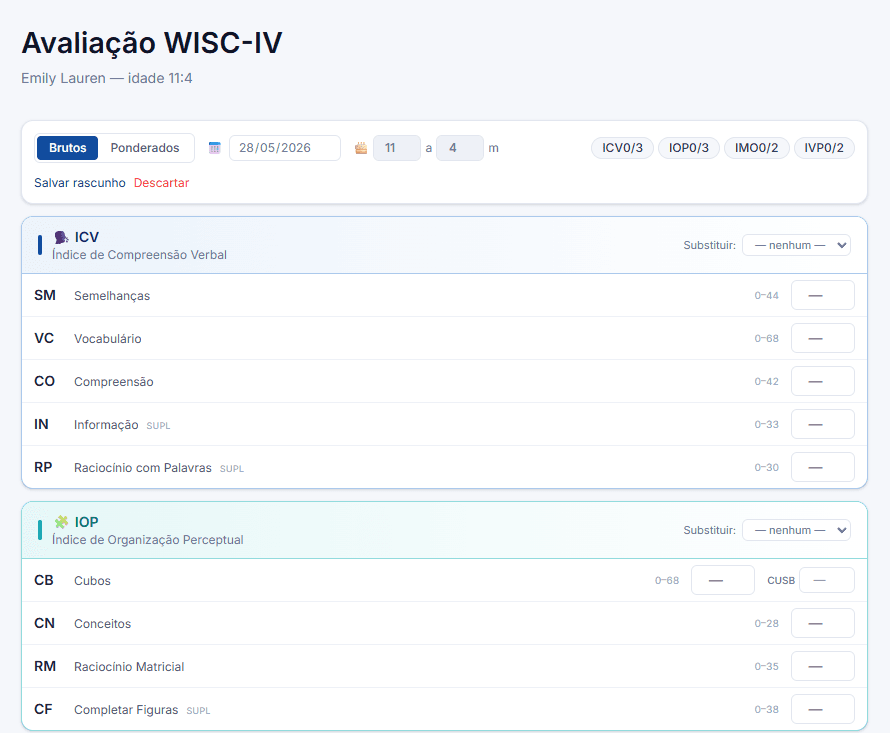Click the calendar icon beside the date
The width and height of the screenshot is (890, 733).
(x=215, y=148)
